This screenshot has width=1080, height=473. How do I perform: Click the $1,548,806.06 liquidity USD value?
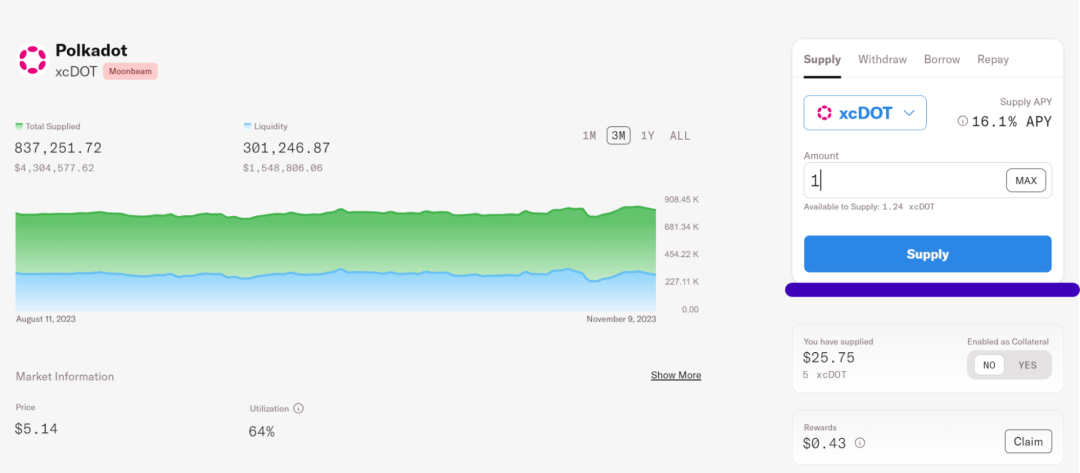tap(282, 168)
